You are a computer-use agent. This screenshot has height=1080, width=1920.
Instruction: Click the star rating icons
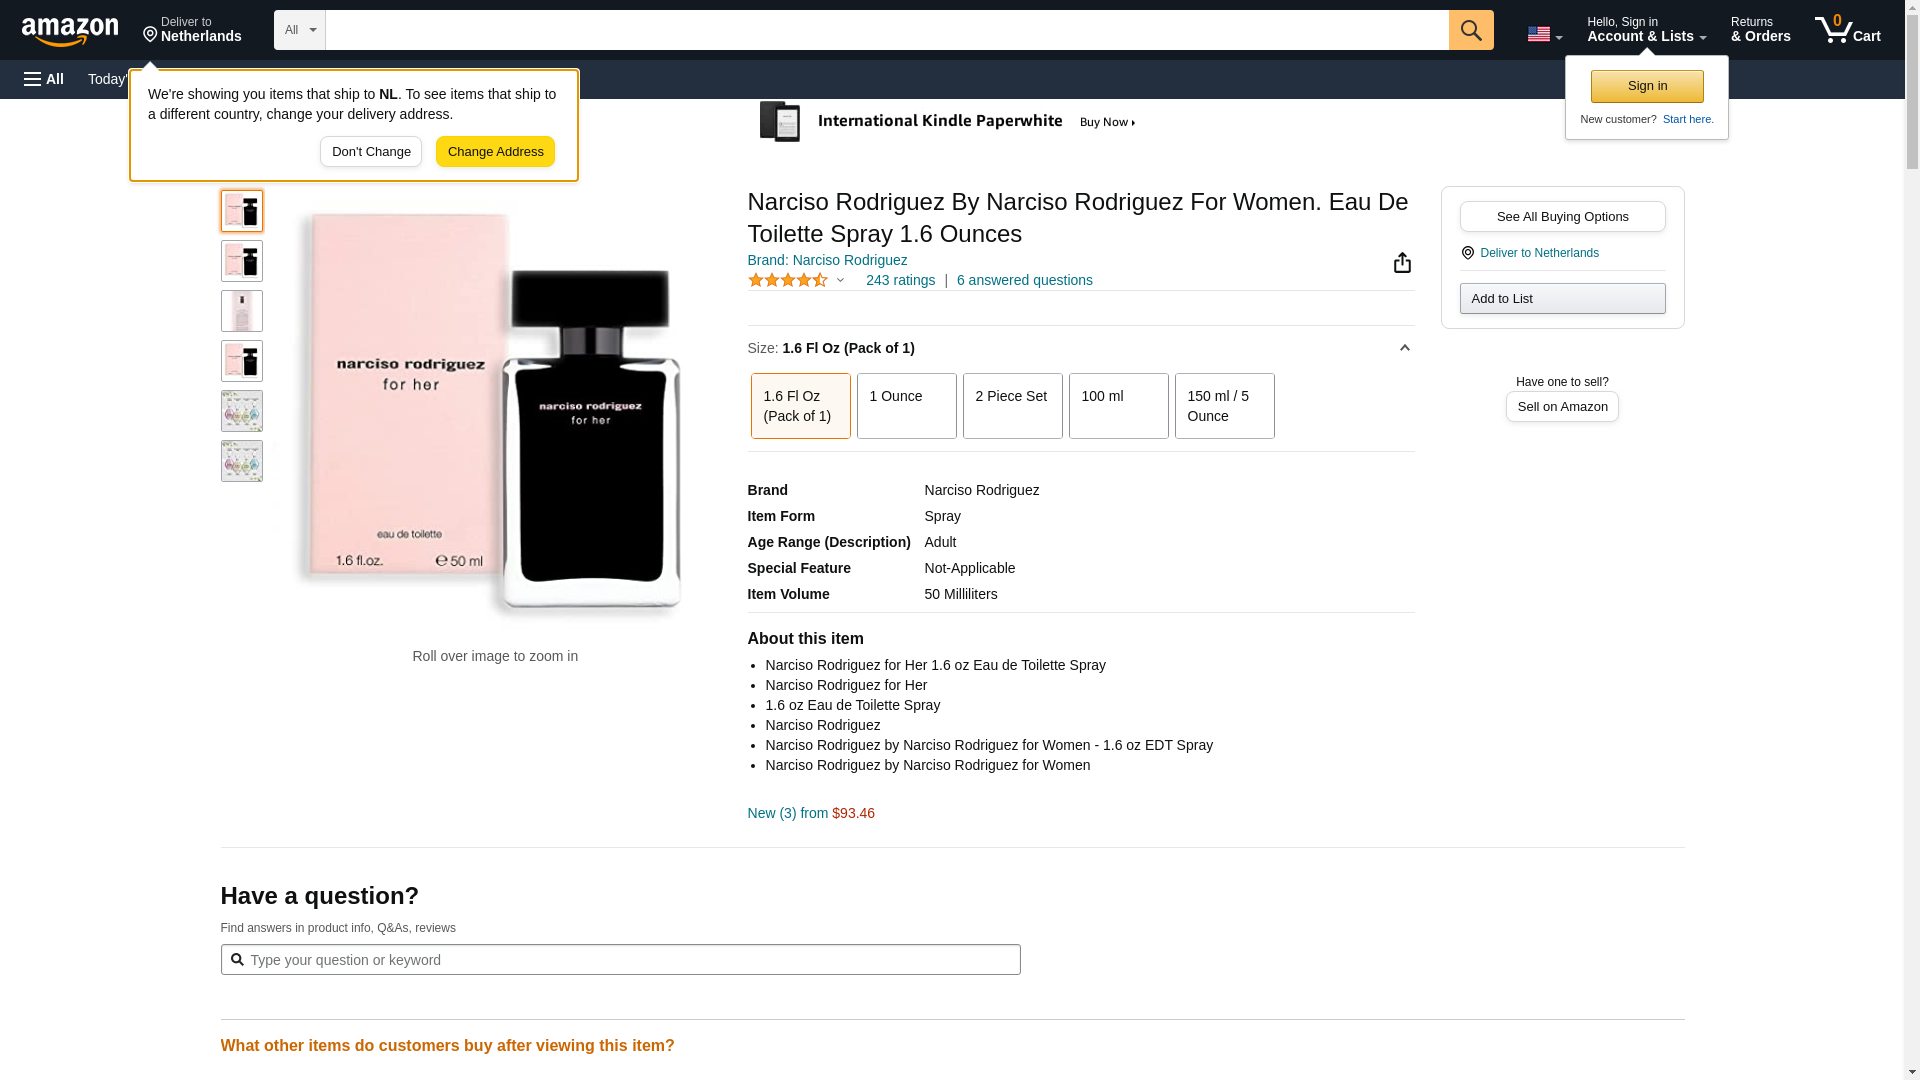tap(788, 281)
